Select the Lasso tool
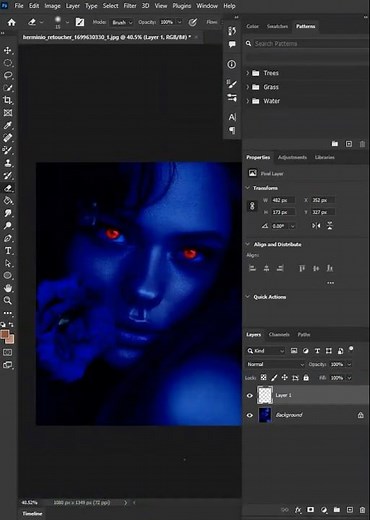The image size is (370, 520). (8, 75)
